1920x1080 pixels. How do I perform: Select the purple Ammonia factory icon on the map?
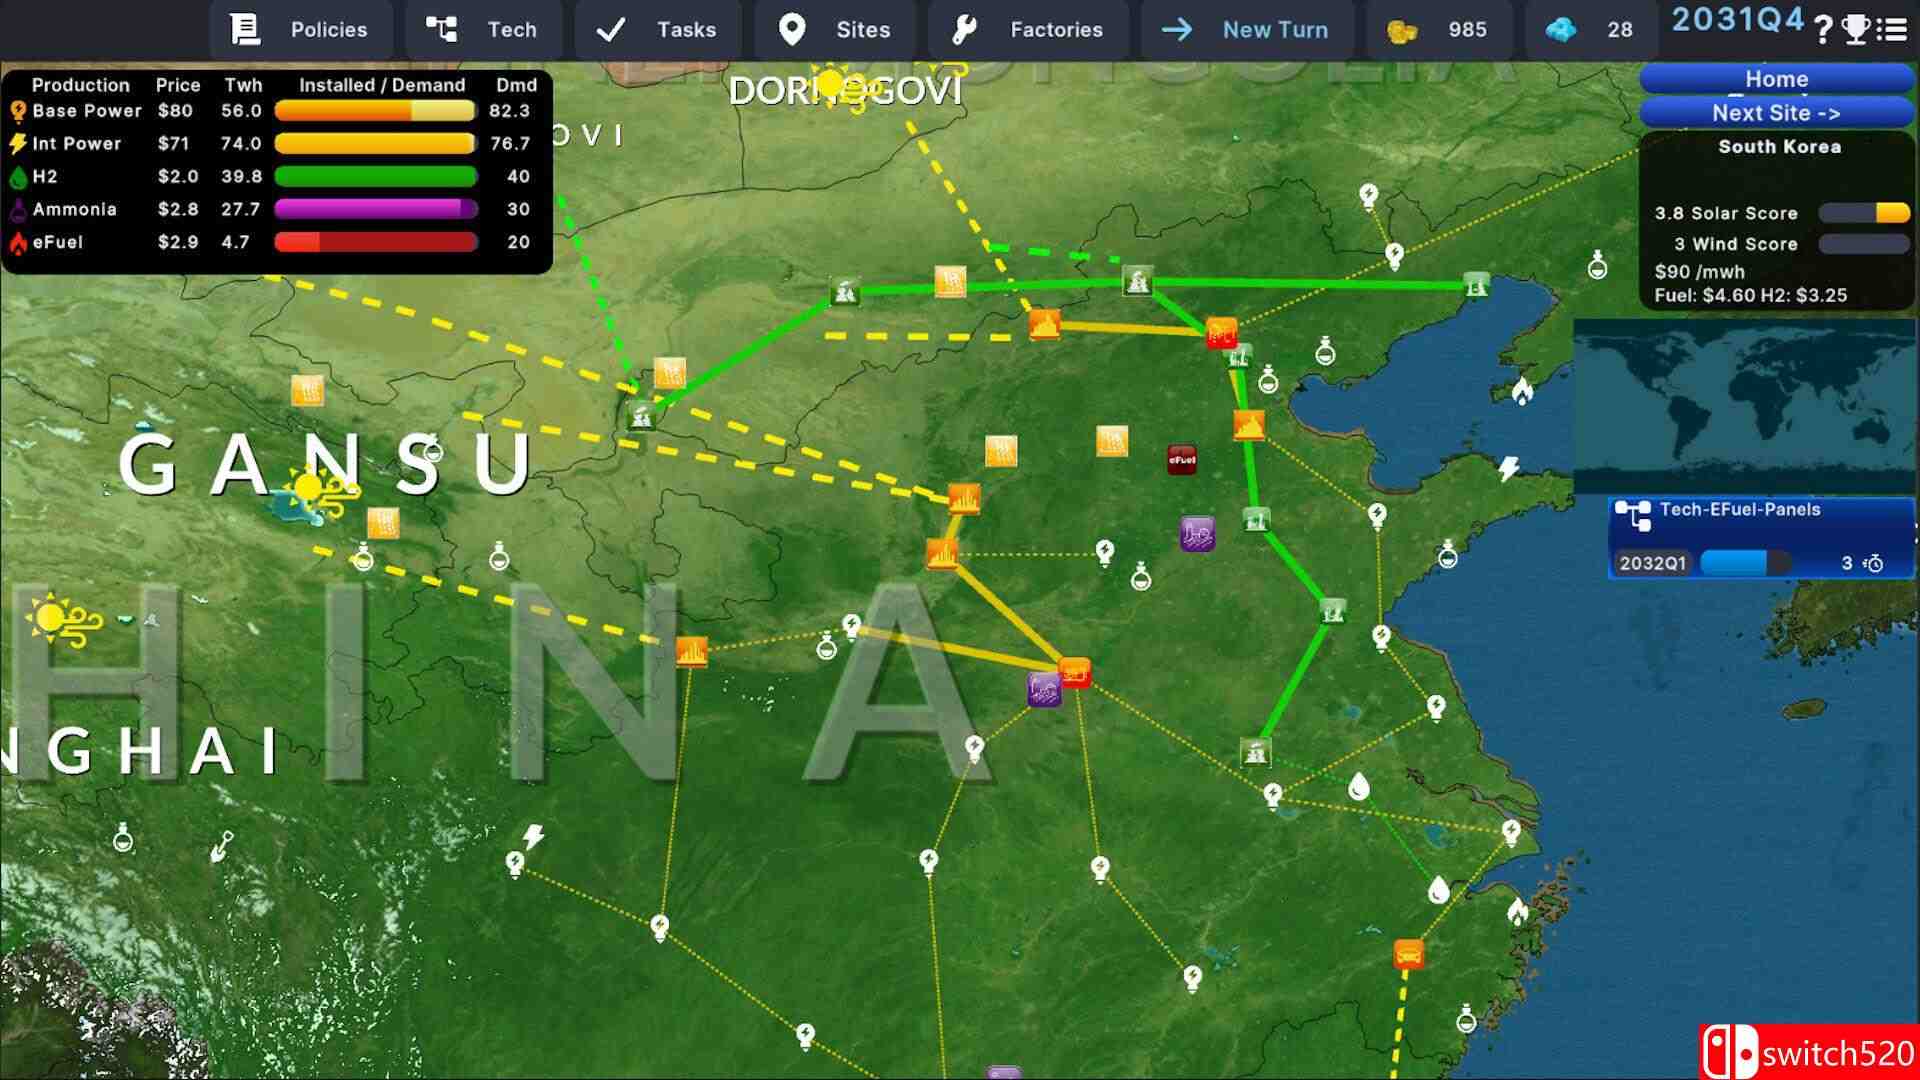pyautogui.click(x=1198, y=534)
